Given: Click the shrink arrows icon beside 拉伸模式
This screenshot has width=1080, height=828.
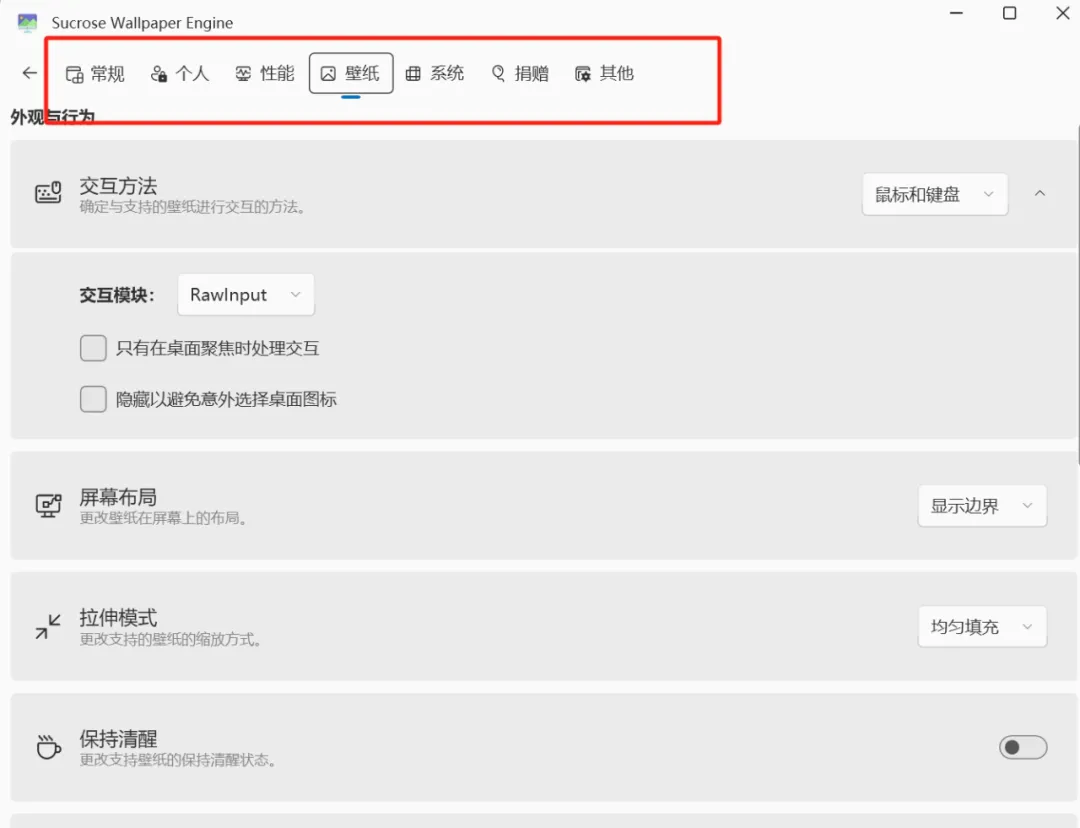Looking at the screenshot, I should click(48, 627).
